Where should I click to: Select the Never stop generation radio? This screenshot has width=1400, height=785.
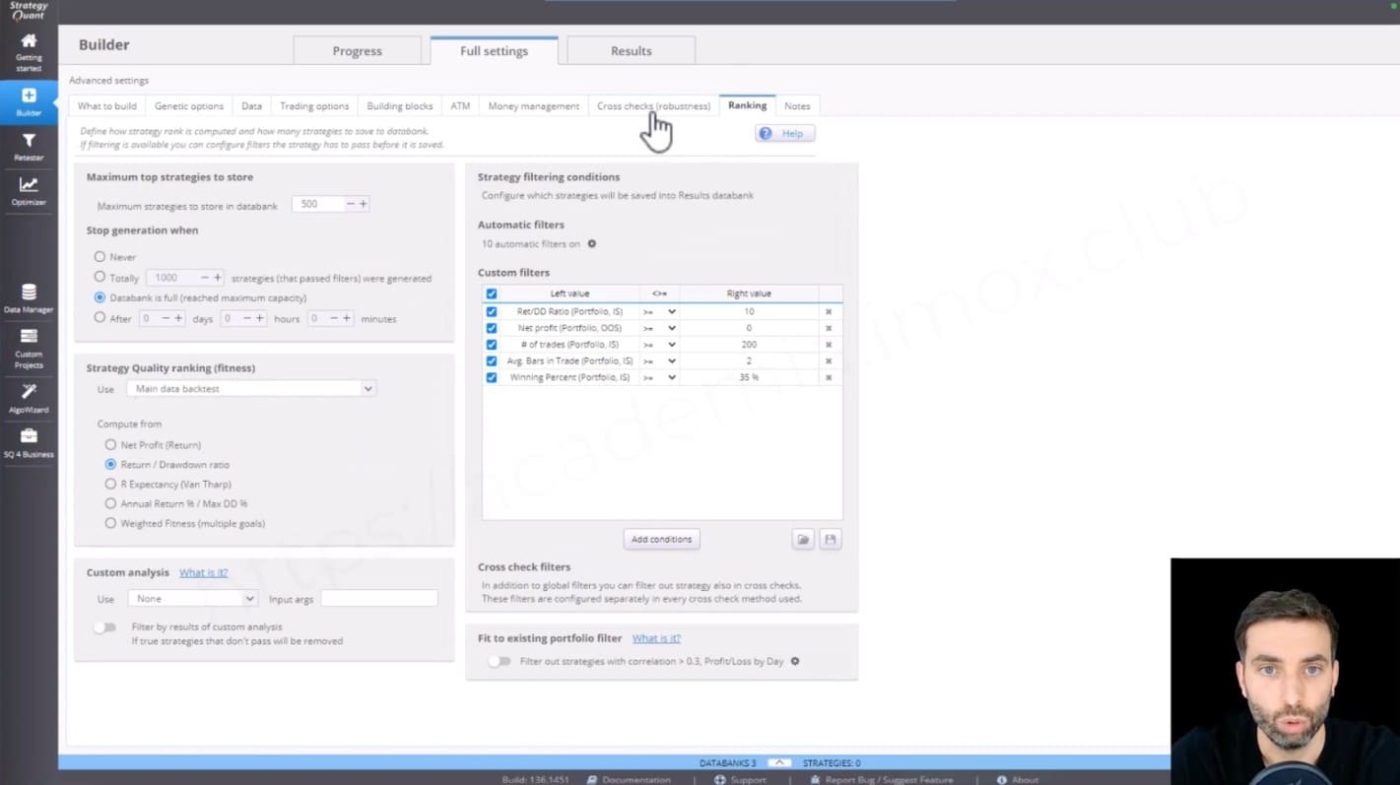click(x=99, y=257)
